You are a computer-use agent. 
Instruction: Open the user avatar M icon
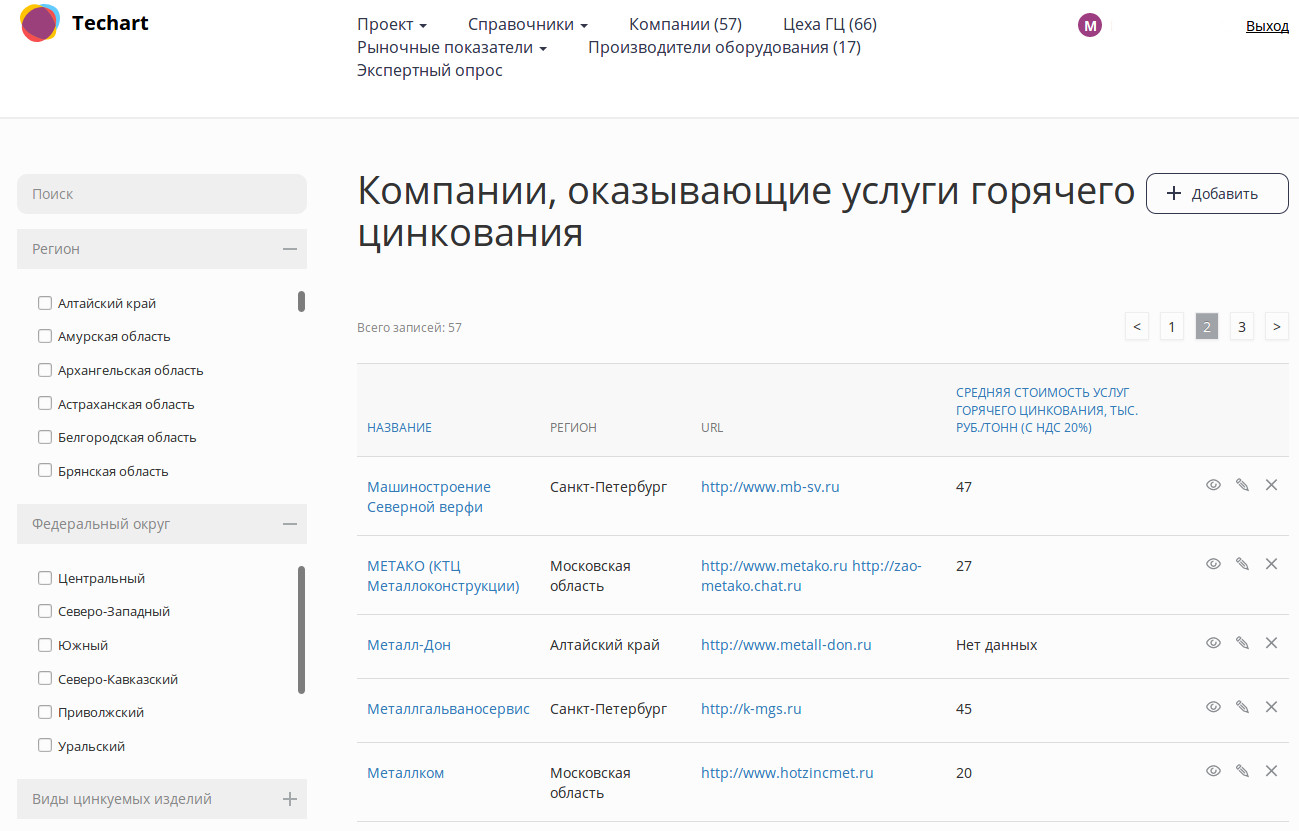tap(1089, 26)
